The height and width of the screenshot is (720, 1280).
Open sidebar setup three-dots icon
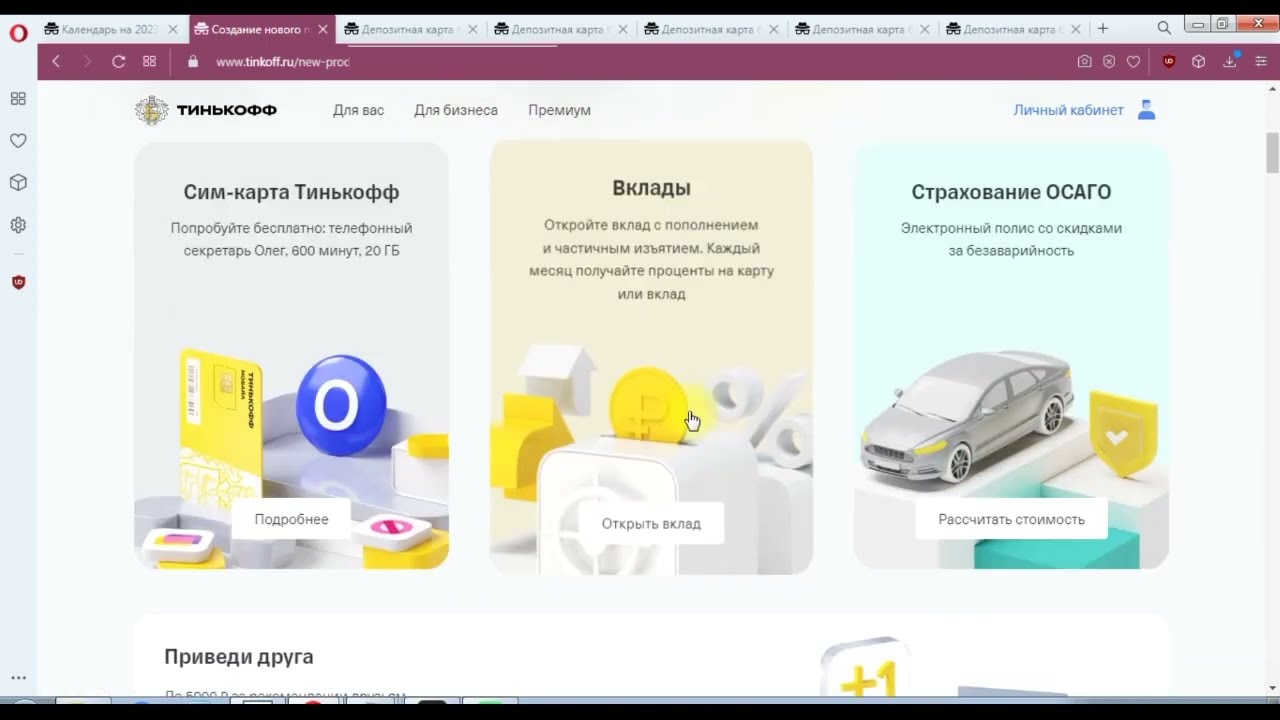click(x=18, y=678)
